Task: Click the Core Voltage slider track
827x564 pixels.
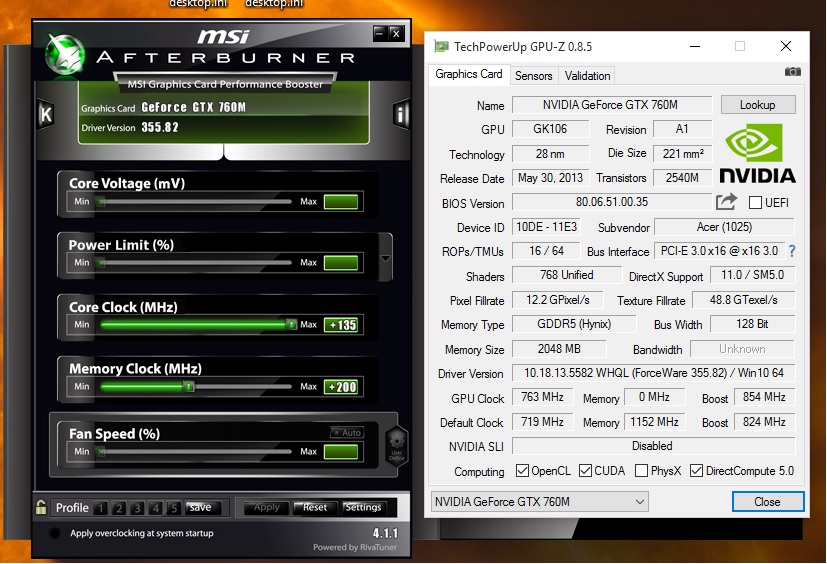Action: 195,202
